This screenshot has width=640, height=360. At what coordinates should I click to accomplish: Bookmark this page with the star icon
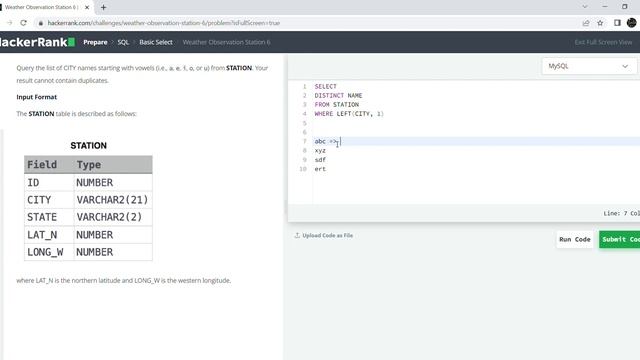click(x=600, y=23)
